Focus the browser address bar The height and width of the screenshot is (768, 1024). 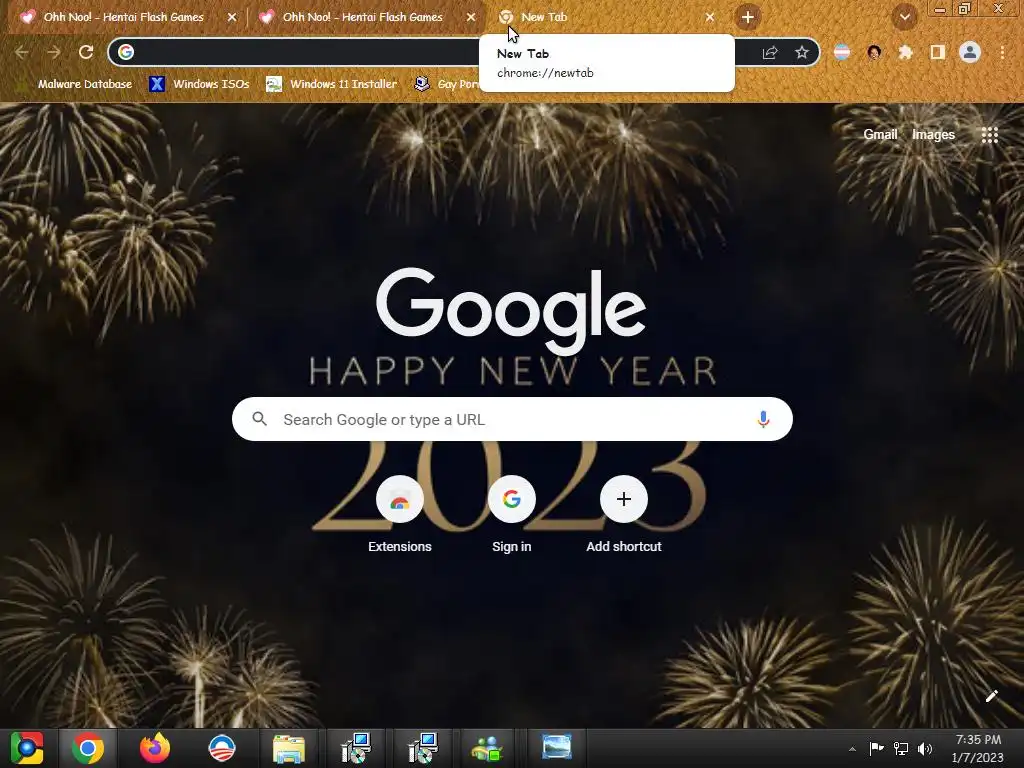[464, 52]
